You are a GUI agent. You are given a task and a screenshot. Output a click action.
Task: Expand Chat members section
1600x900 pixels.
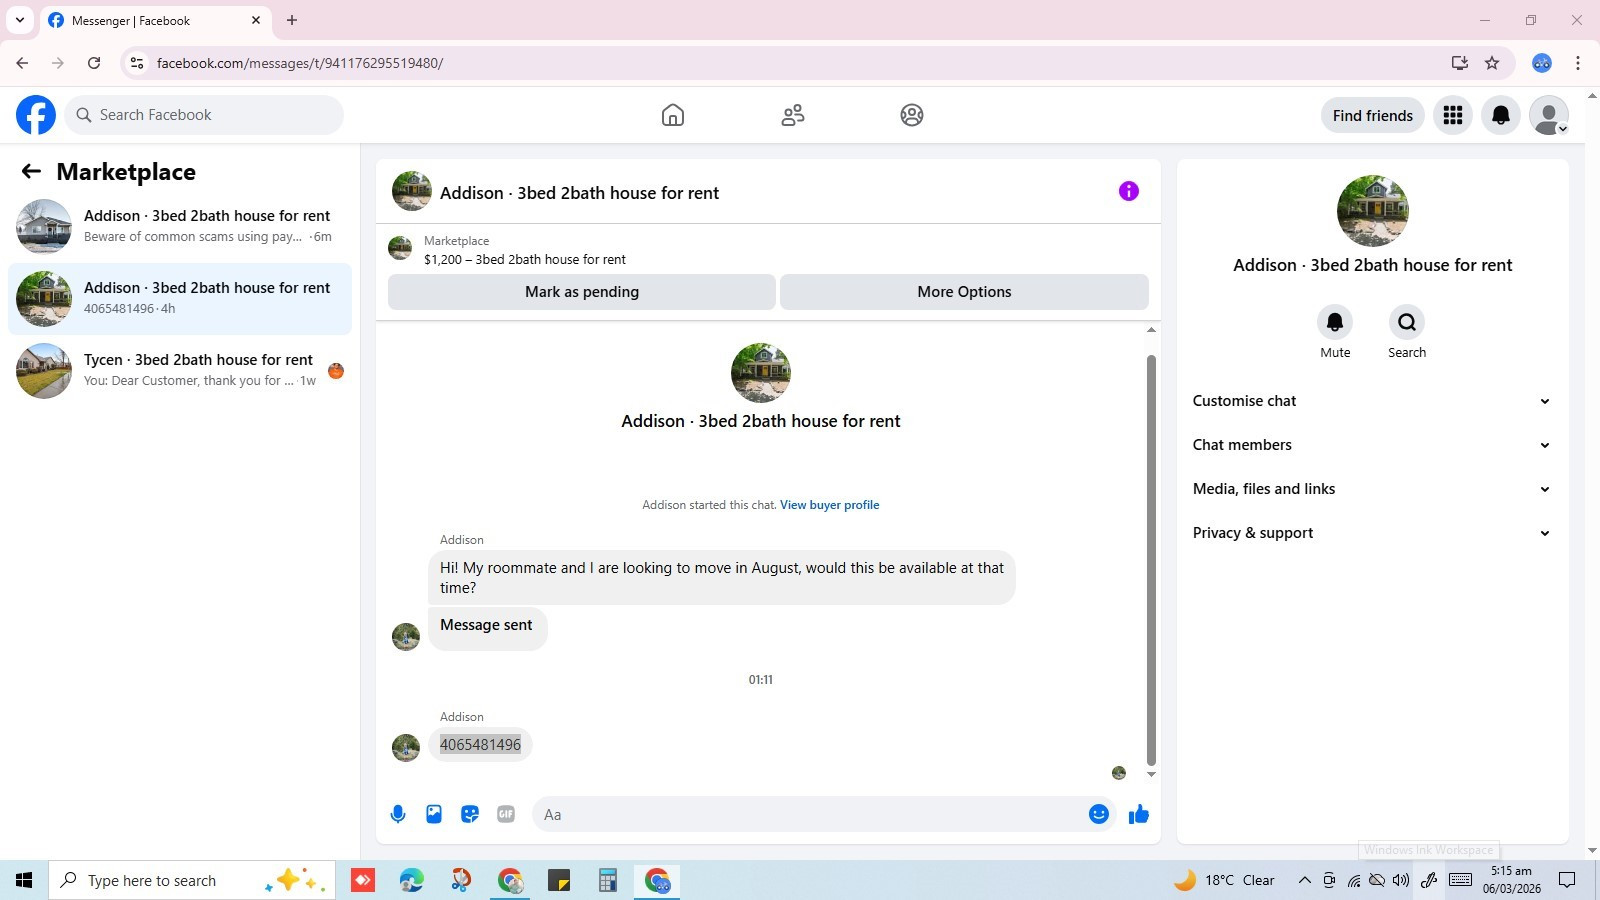click(x=1372, y=445)
